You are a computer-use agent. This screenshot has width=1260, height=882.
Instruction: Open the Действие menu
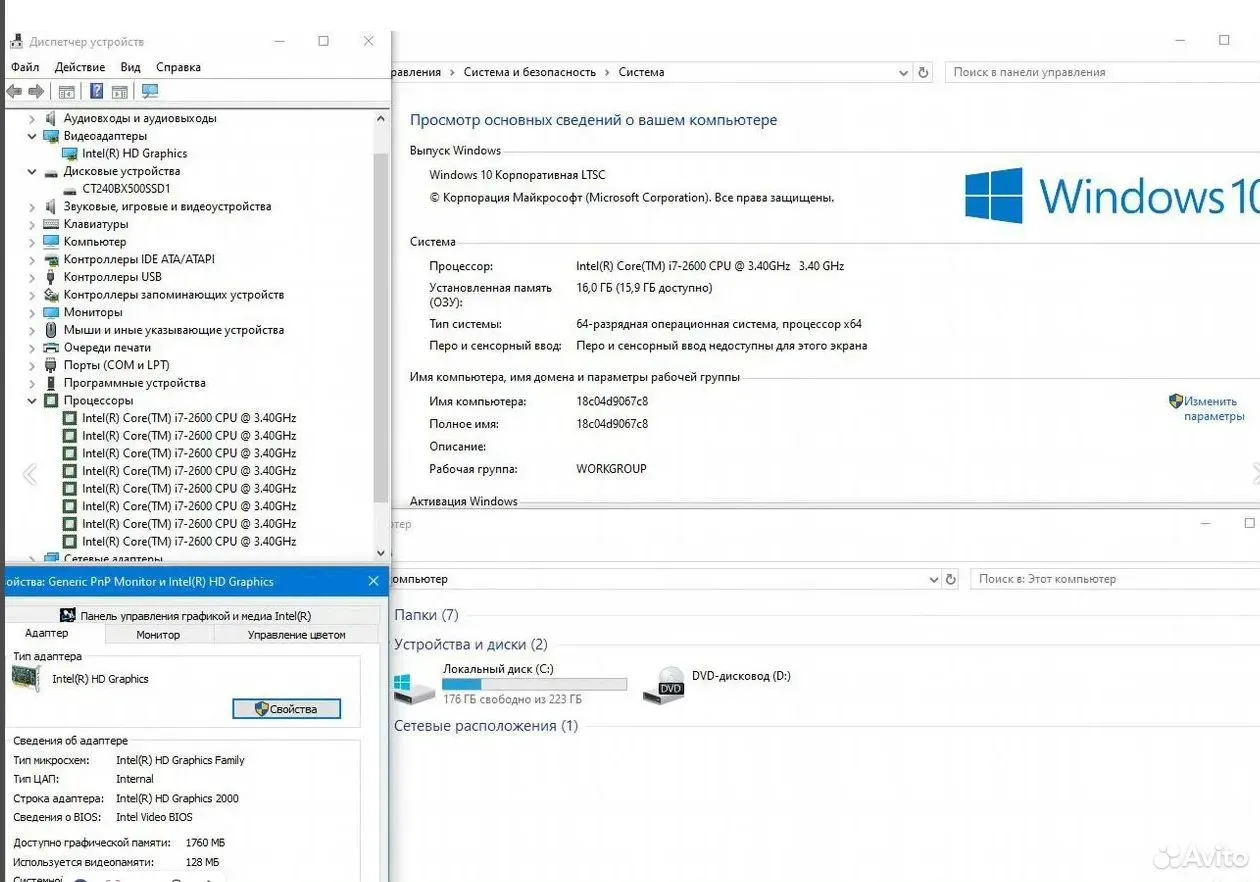click(x=80, y=67)
